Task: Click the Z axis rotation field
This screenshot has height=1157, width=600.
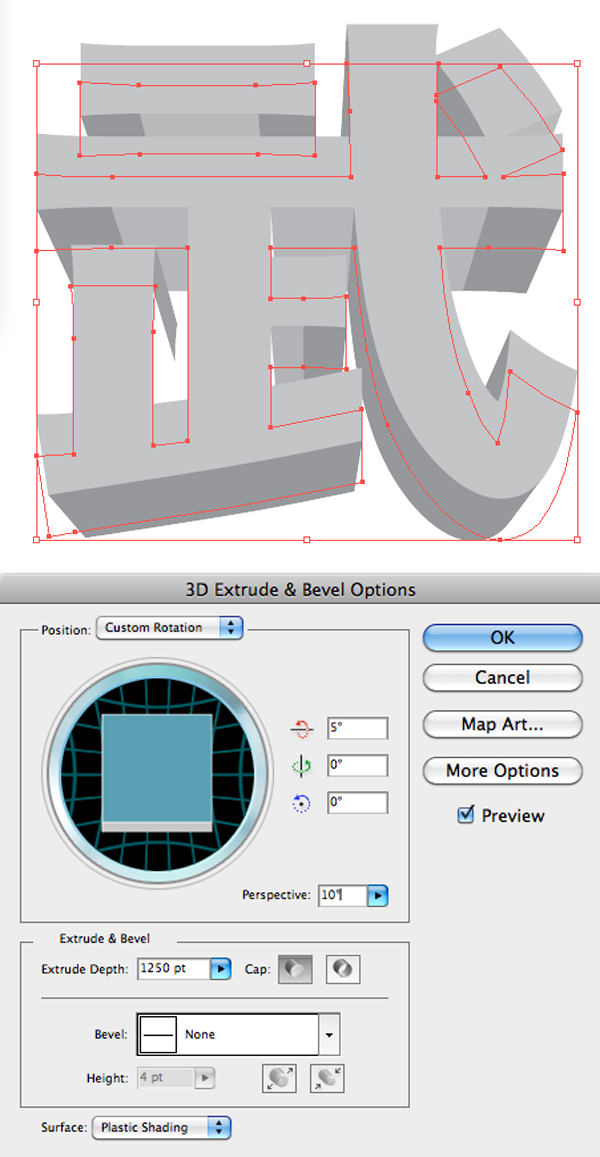Action: coord(358,803)
